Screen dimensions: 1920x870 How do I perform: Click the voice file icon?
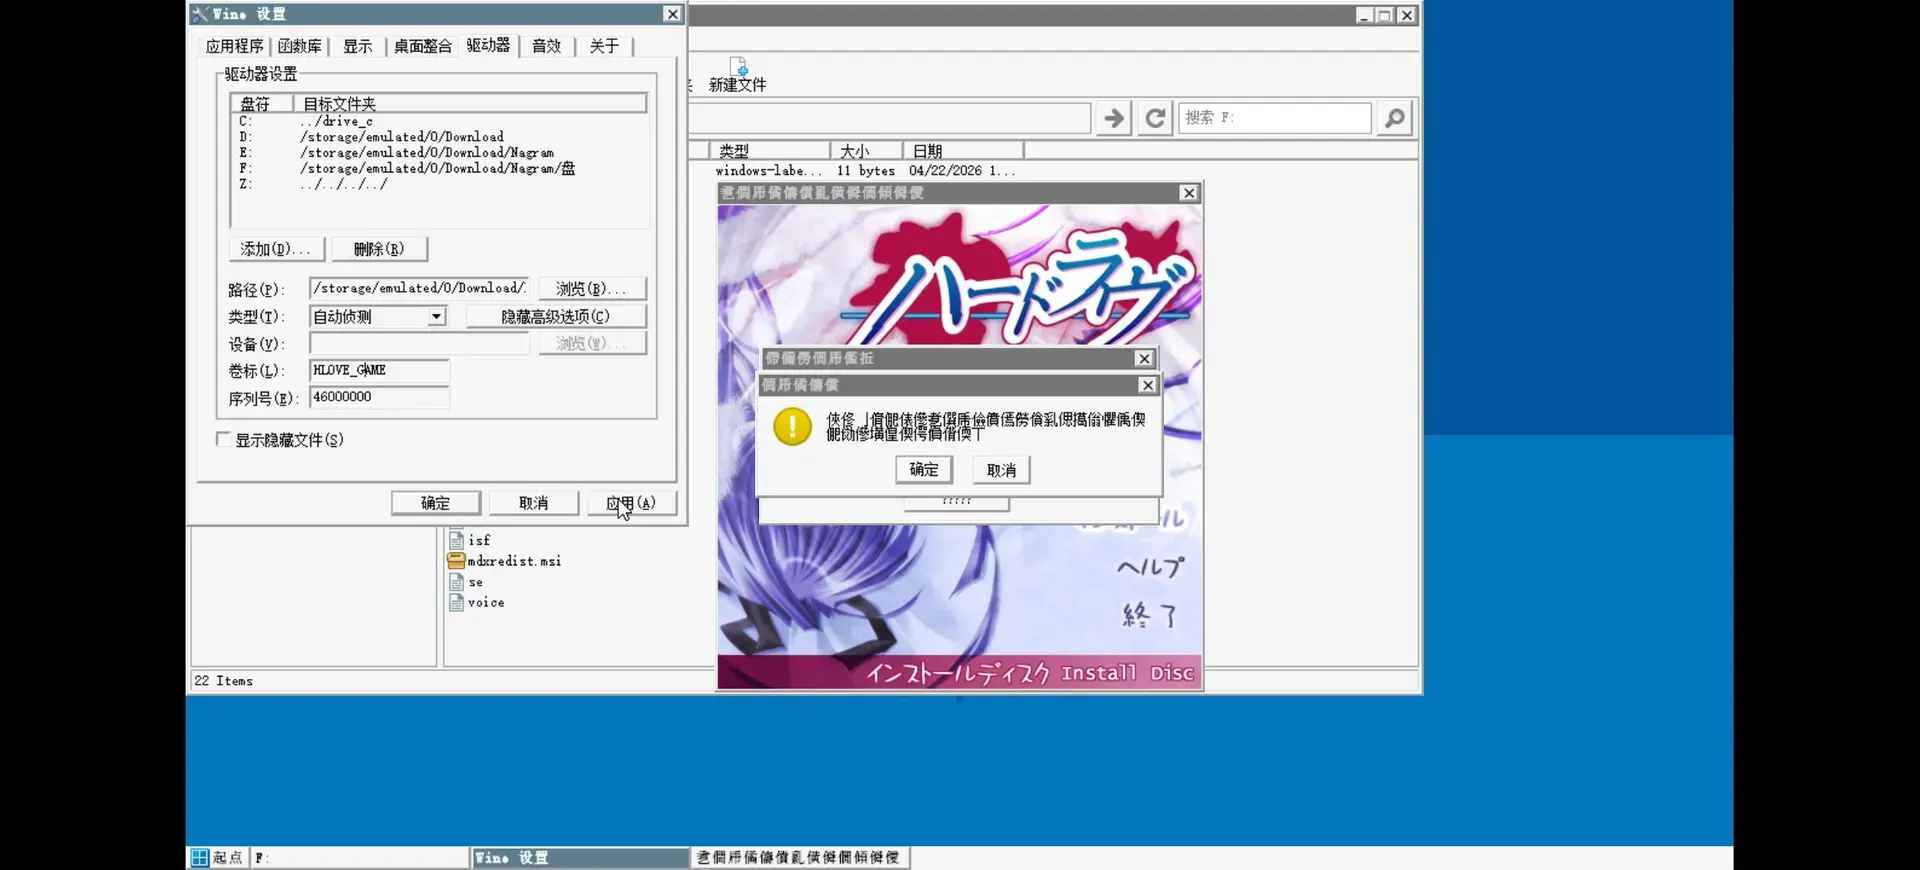(456, 602)
